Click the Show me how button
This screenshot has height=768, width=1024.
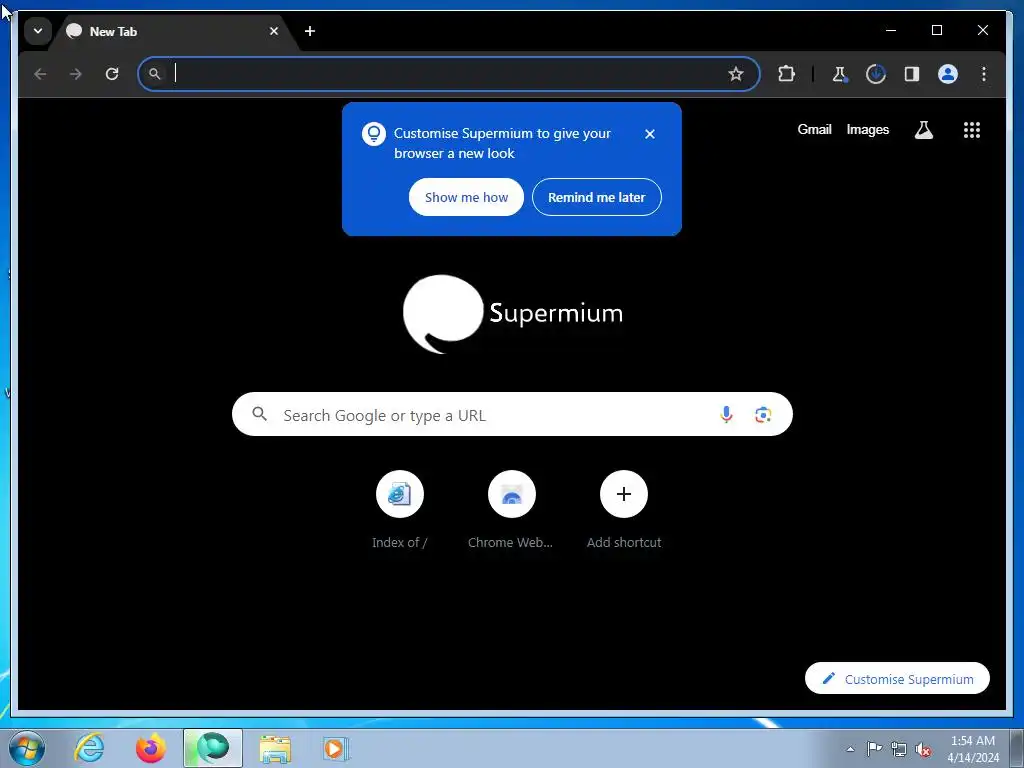coord(466,197)
